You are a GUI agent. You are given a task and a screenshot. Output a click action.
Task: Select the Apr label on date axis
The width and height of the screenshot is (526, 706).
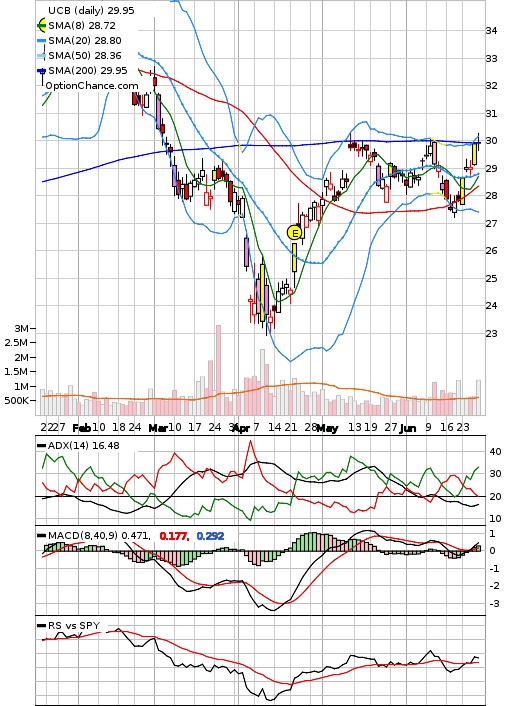point(242,428)
